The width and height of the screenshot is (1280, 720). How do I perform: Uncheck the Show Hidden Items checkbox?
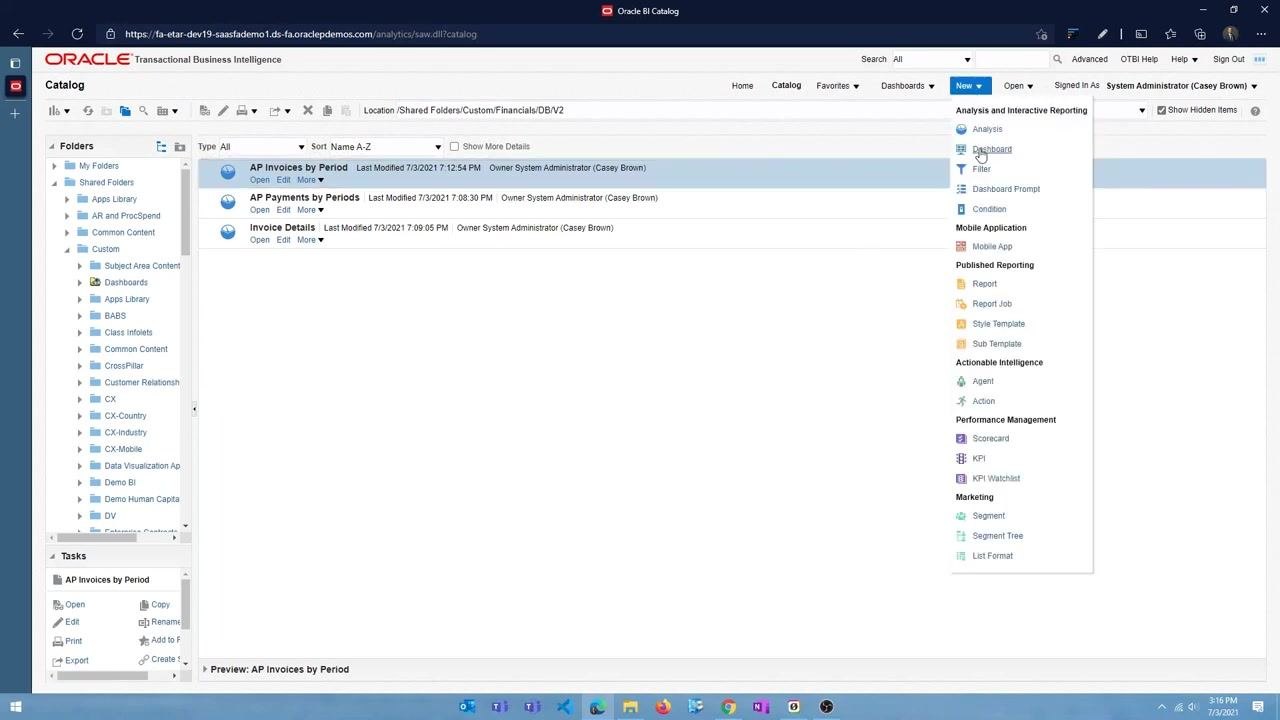1161,110
